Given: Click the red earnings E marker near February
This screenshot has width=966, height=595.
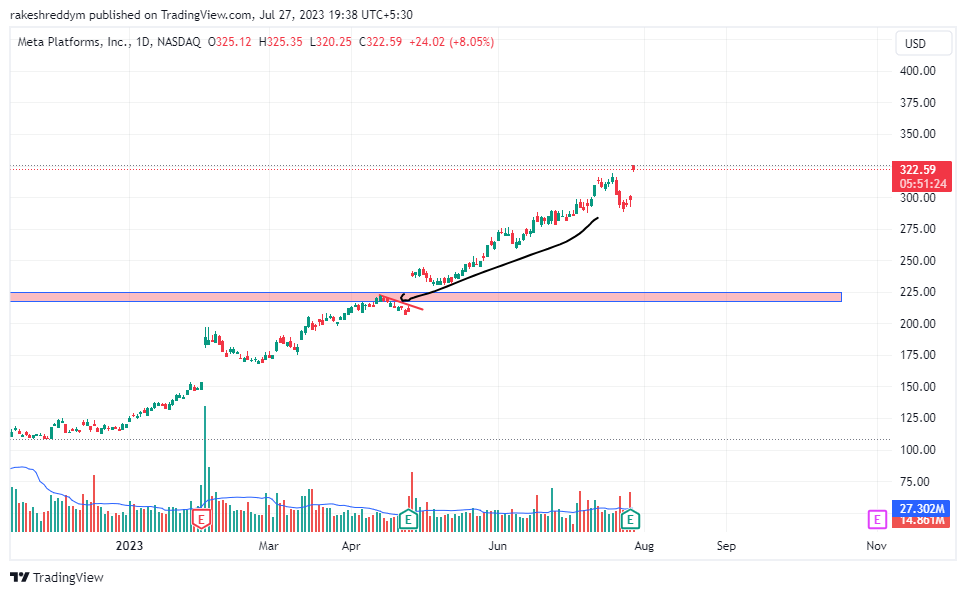Looking at the screenshot, I should click(x=201, y=519).
